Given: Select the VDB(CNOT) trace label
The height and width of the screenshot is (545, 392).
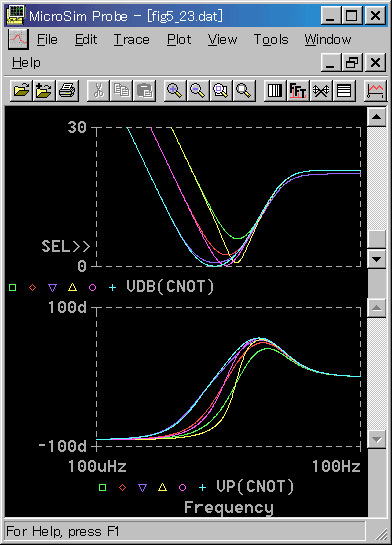Looking at the screenshot, I should (170, 287).
